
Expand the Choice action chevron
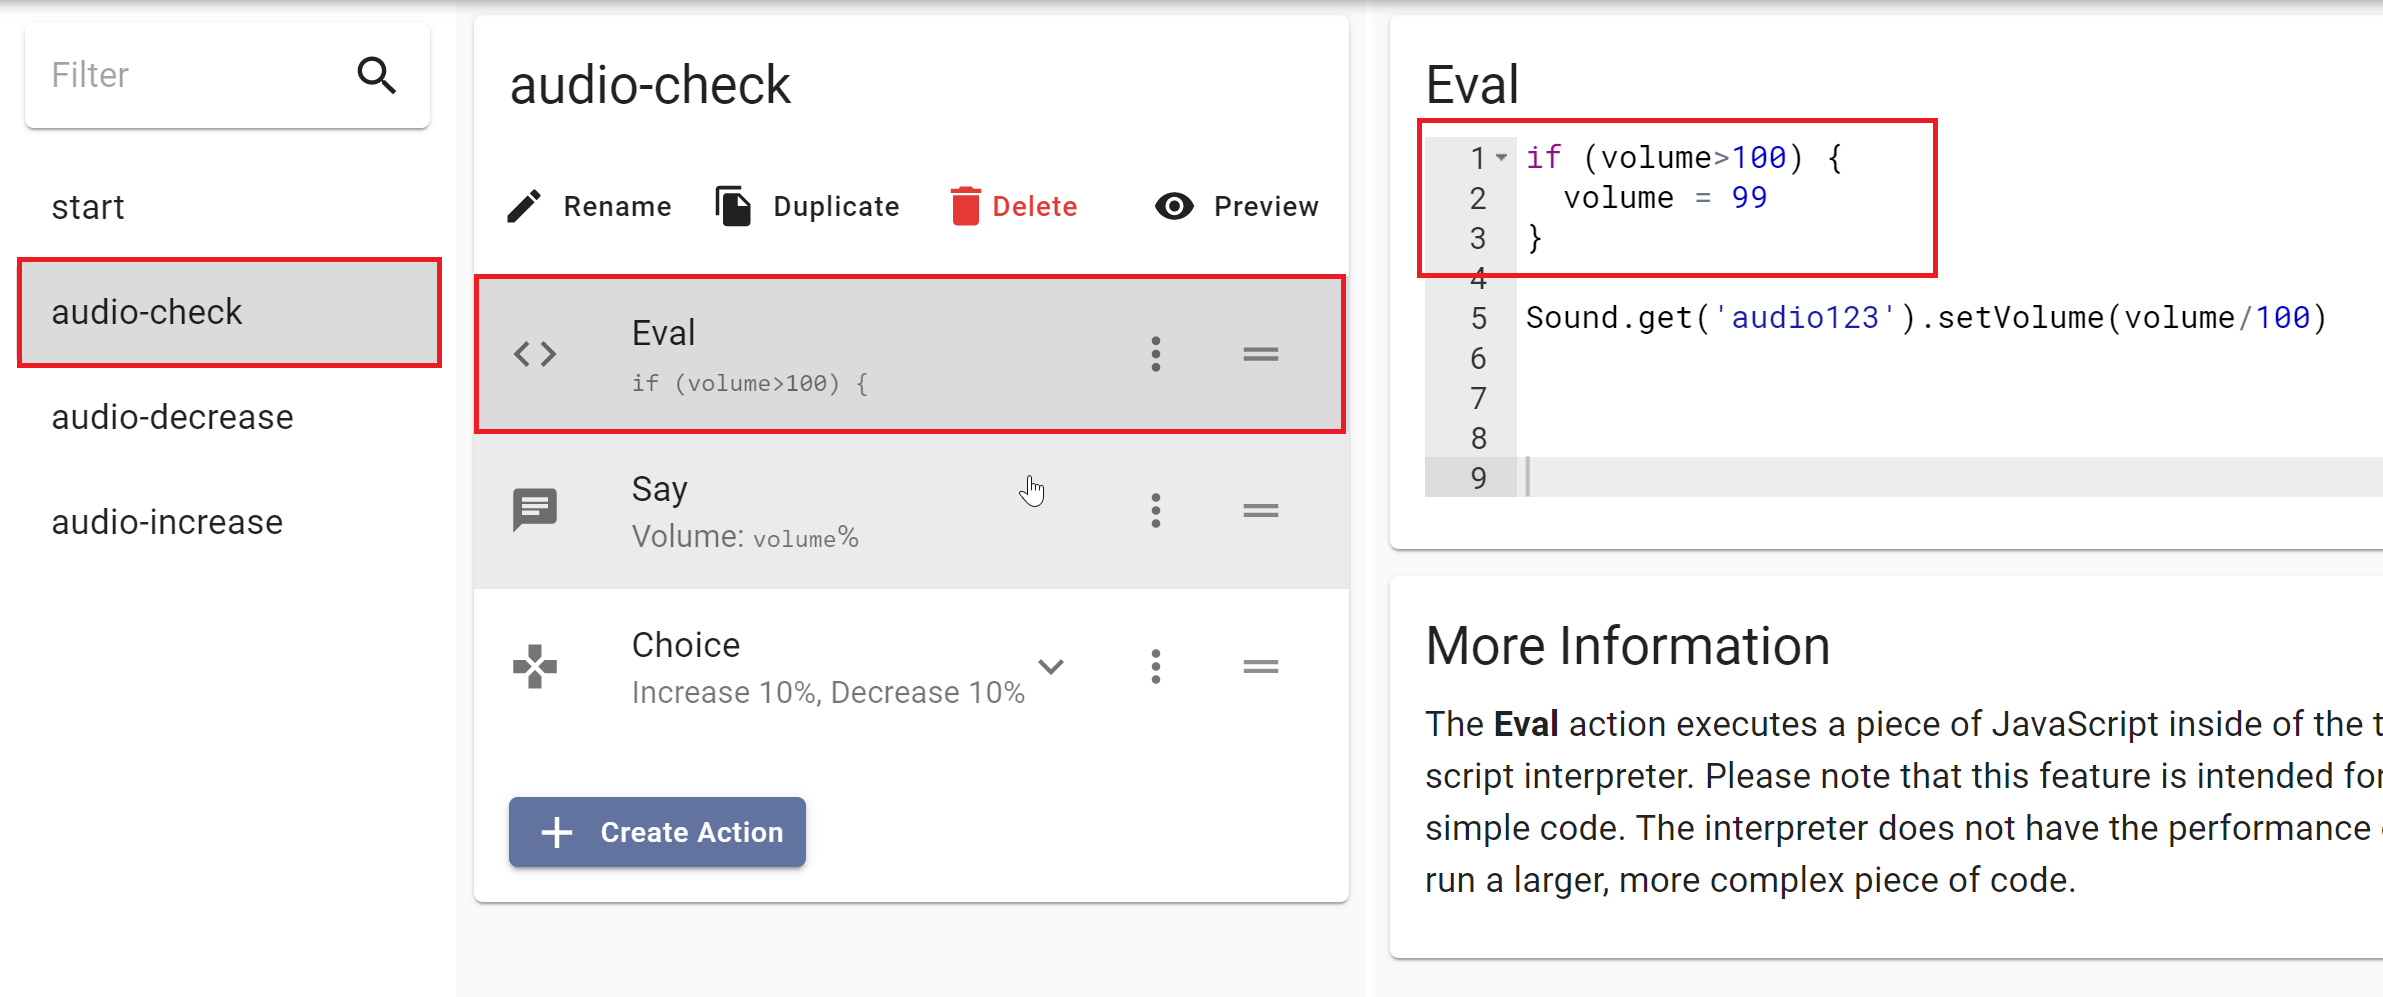[x=1051, y=666]
